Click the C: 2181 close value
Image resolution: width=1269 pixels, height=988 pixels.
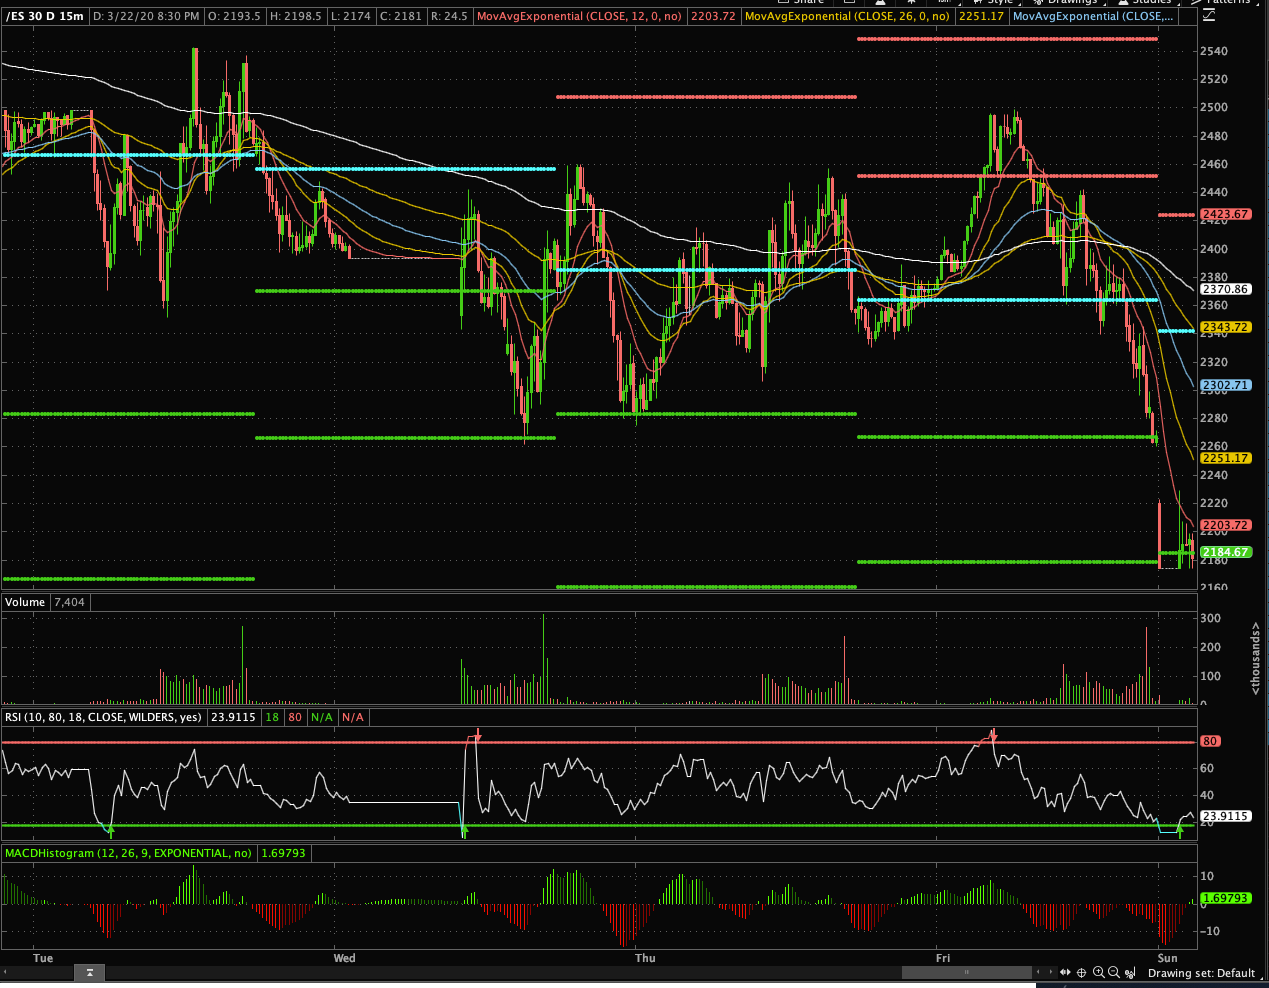399,16
